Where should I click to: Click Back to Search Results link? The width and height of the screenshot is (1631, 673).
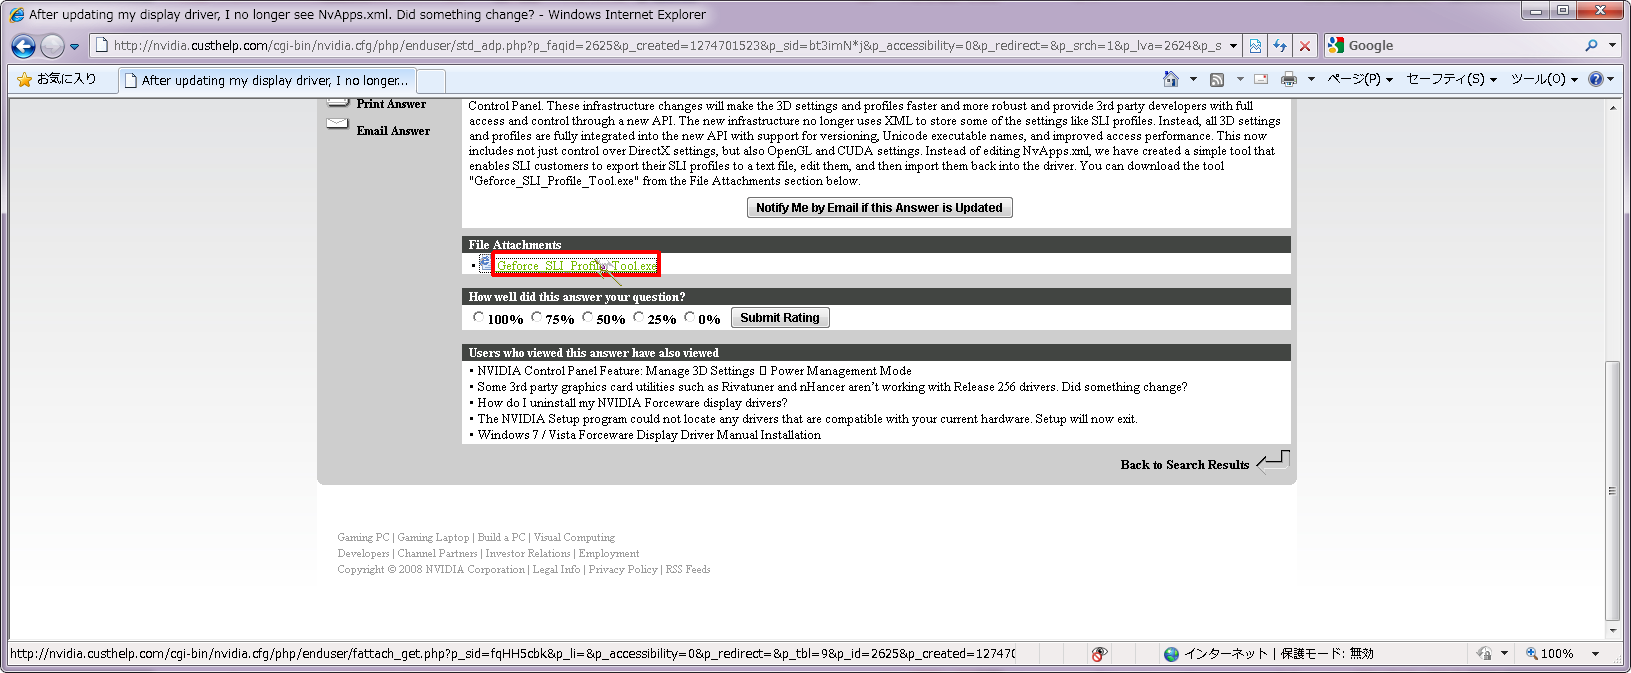pos(1185,465)
